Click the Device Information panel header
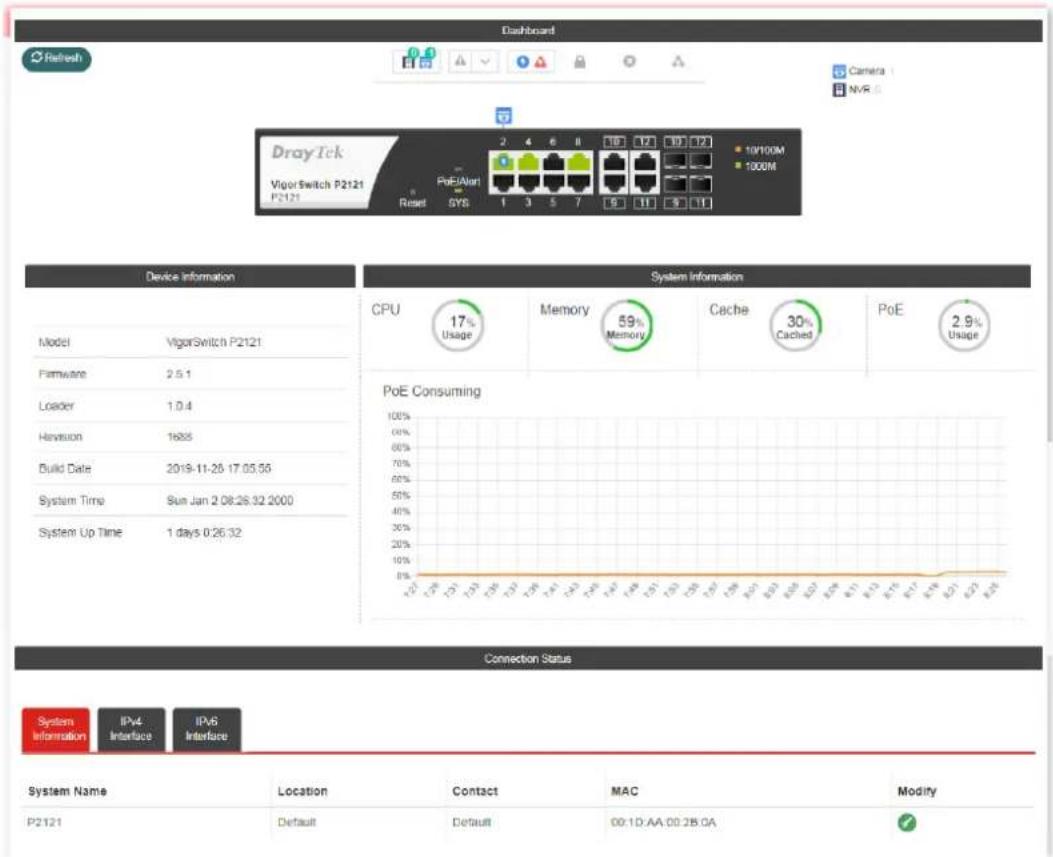The height and width of the screenshot is (857, 1053). point(190,277)
